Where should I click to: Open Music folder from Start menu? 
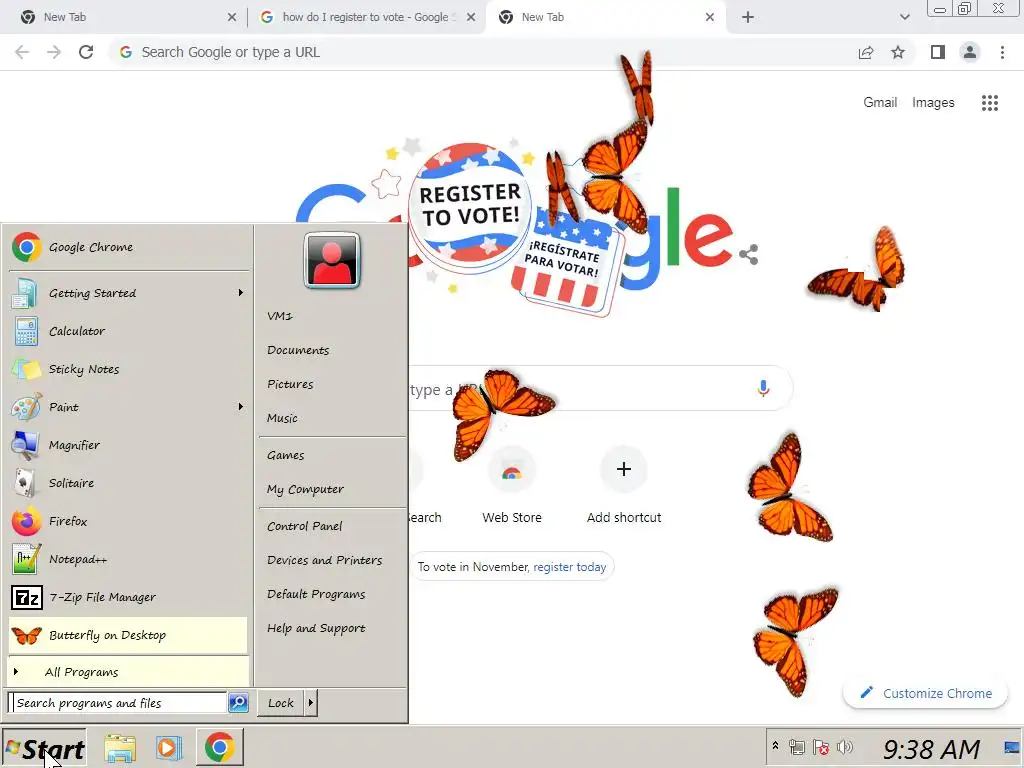(x=282, y=418)
